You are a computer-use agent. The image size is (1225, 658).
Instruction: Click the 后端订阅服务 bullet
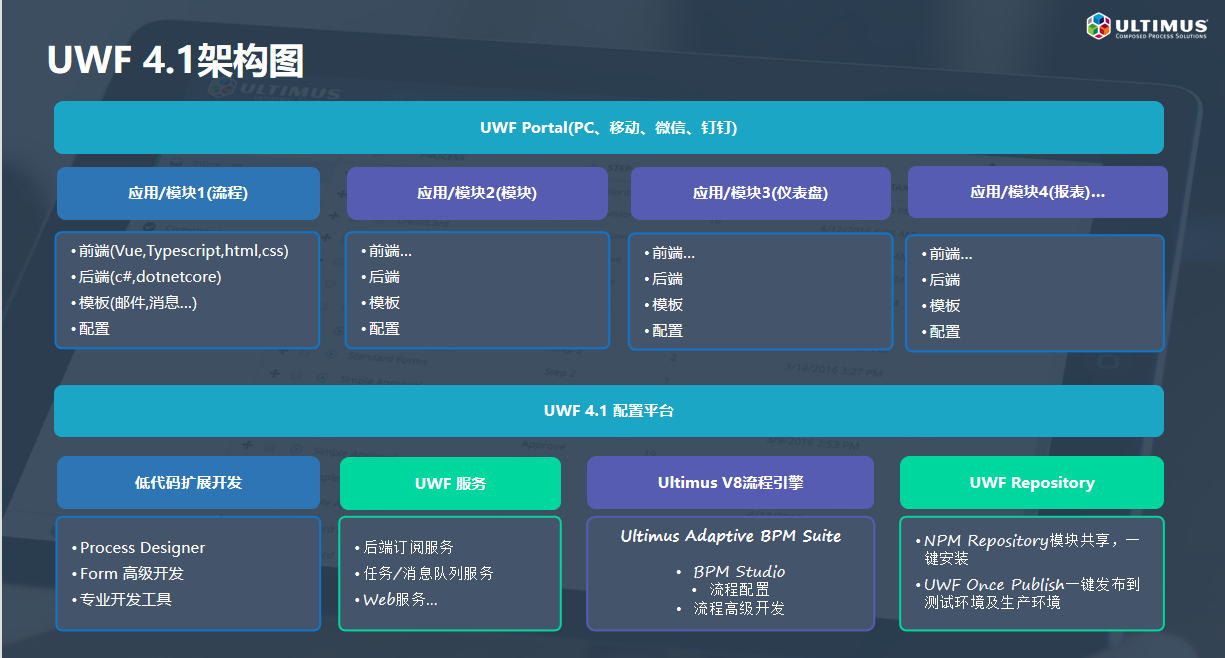pos(404,548)
